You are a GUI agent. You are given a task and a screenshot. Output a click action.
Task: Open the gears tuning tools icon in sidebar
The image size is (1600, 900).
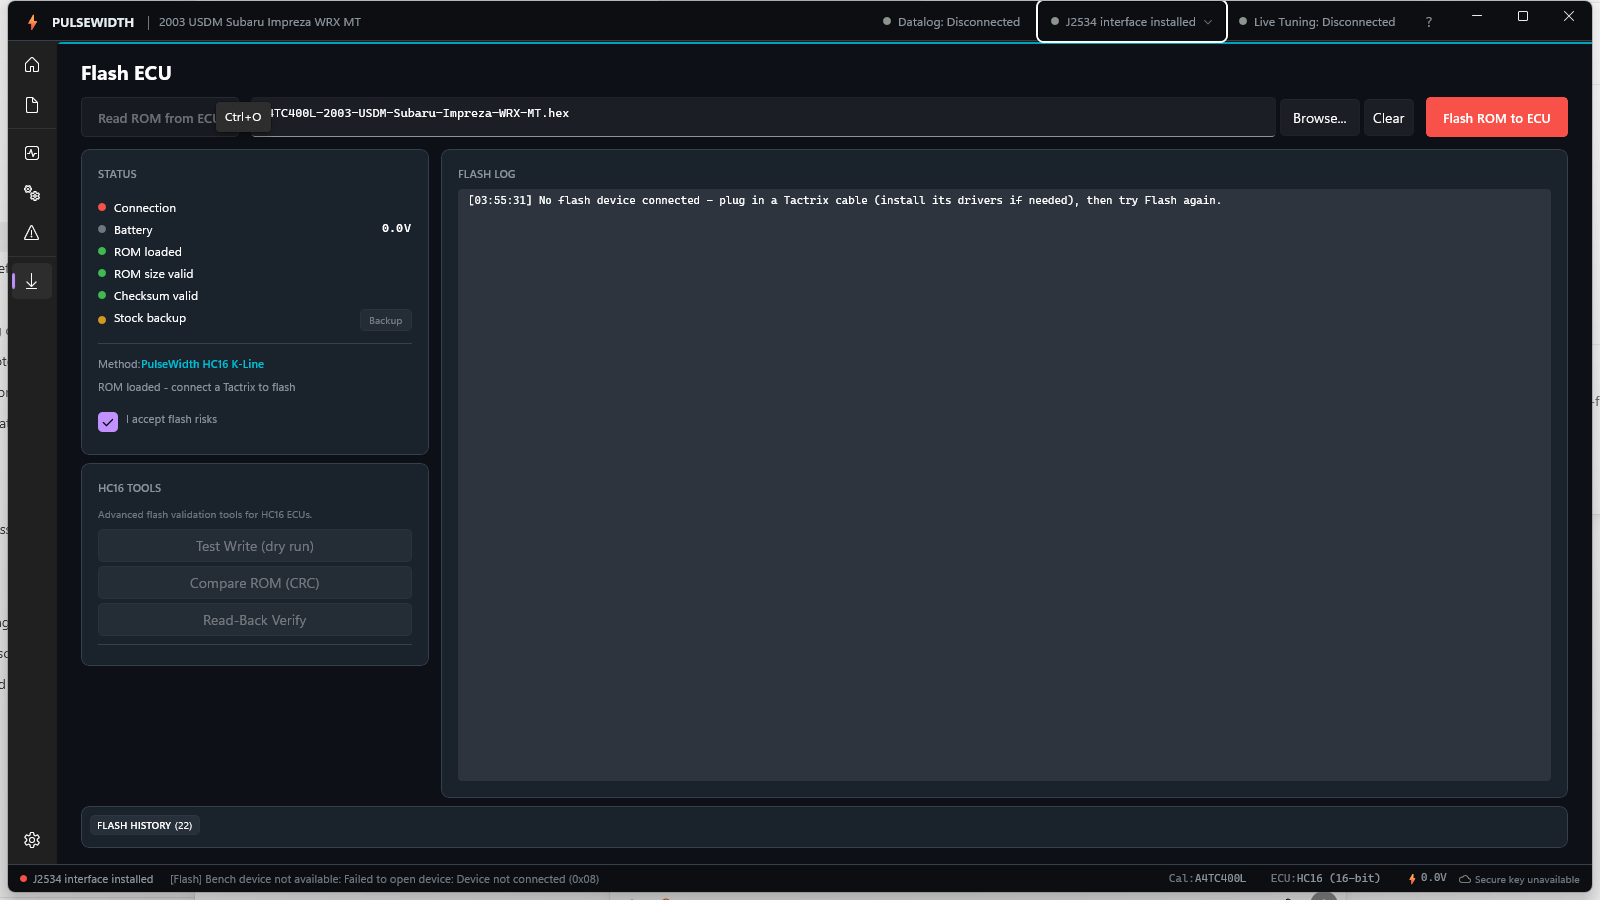click(x=32, y=193)
